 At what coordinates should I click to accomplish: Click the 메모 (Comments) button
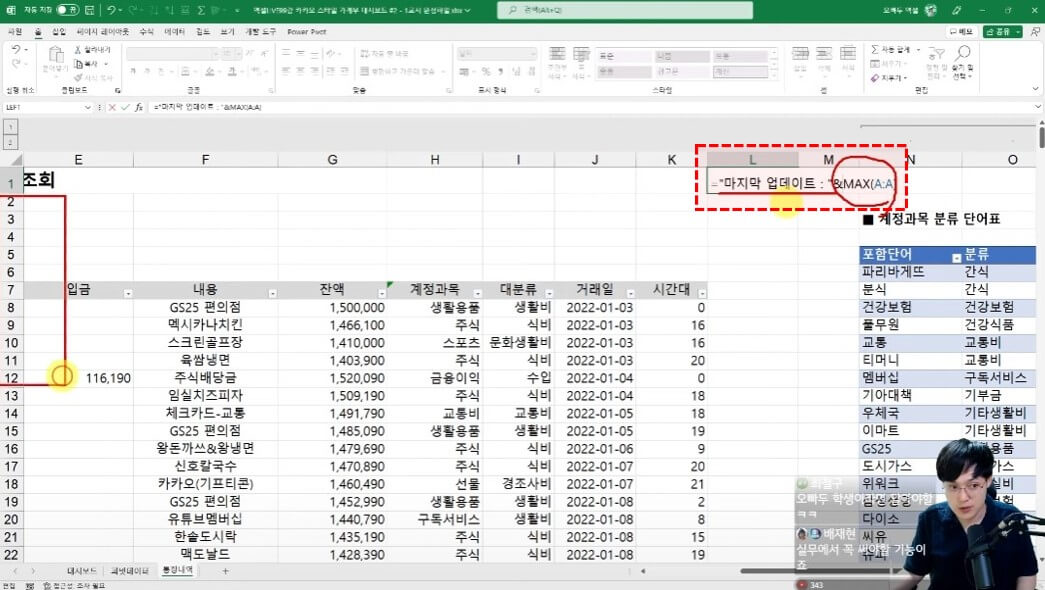point(960,31)
